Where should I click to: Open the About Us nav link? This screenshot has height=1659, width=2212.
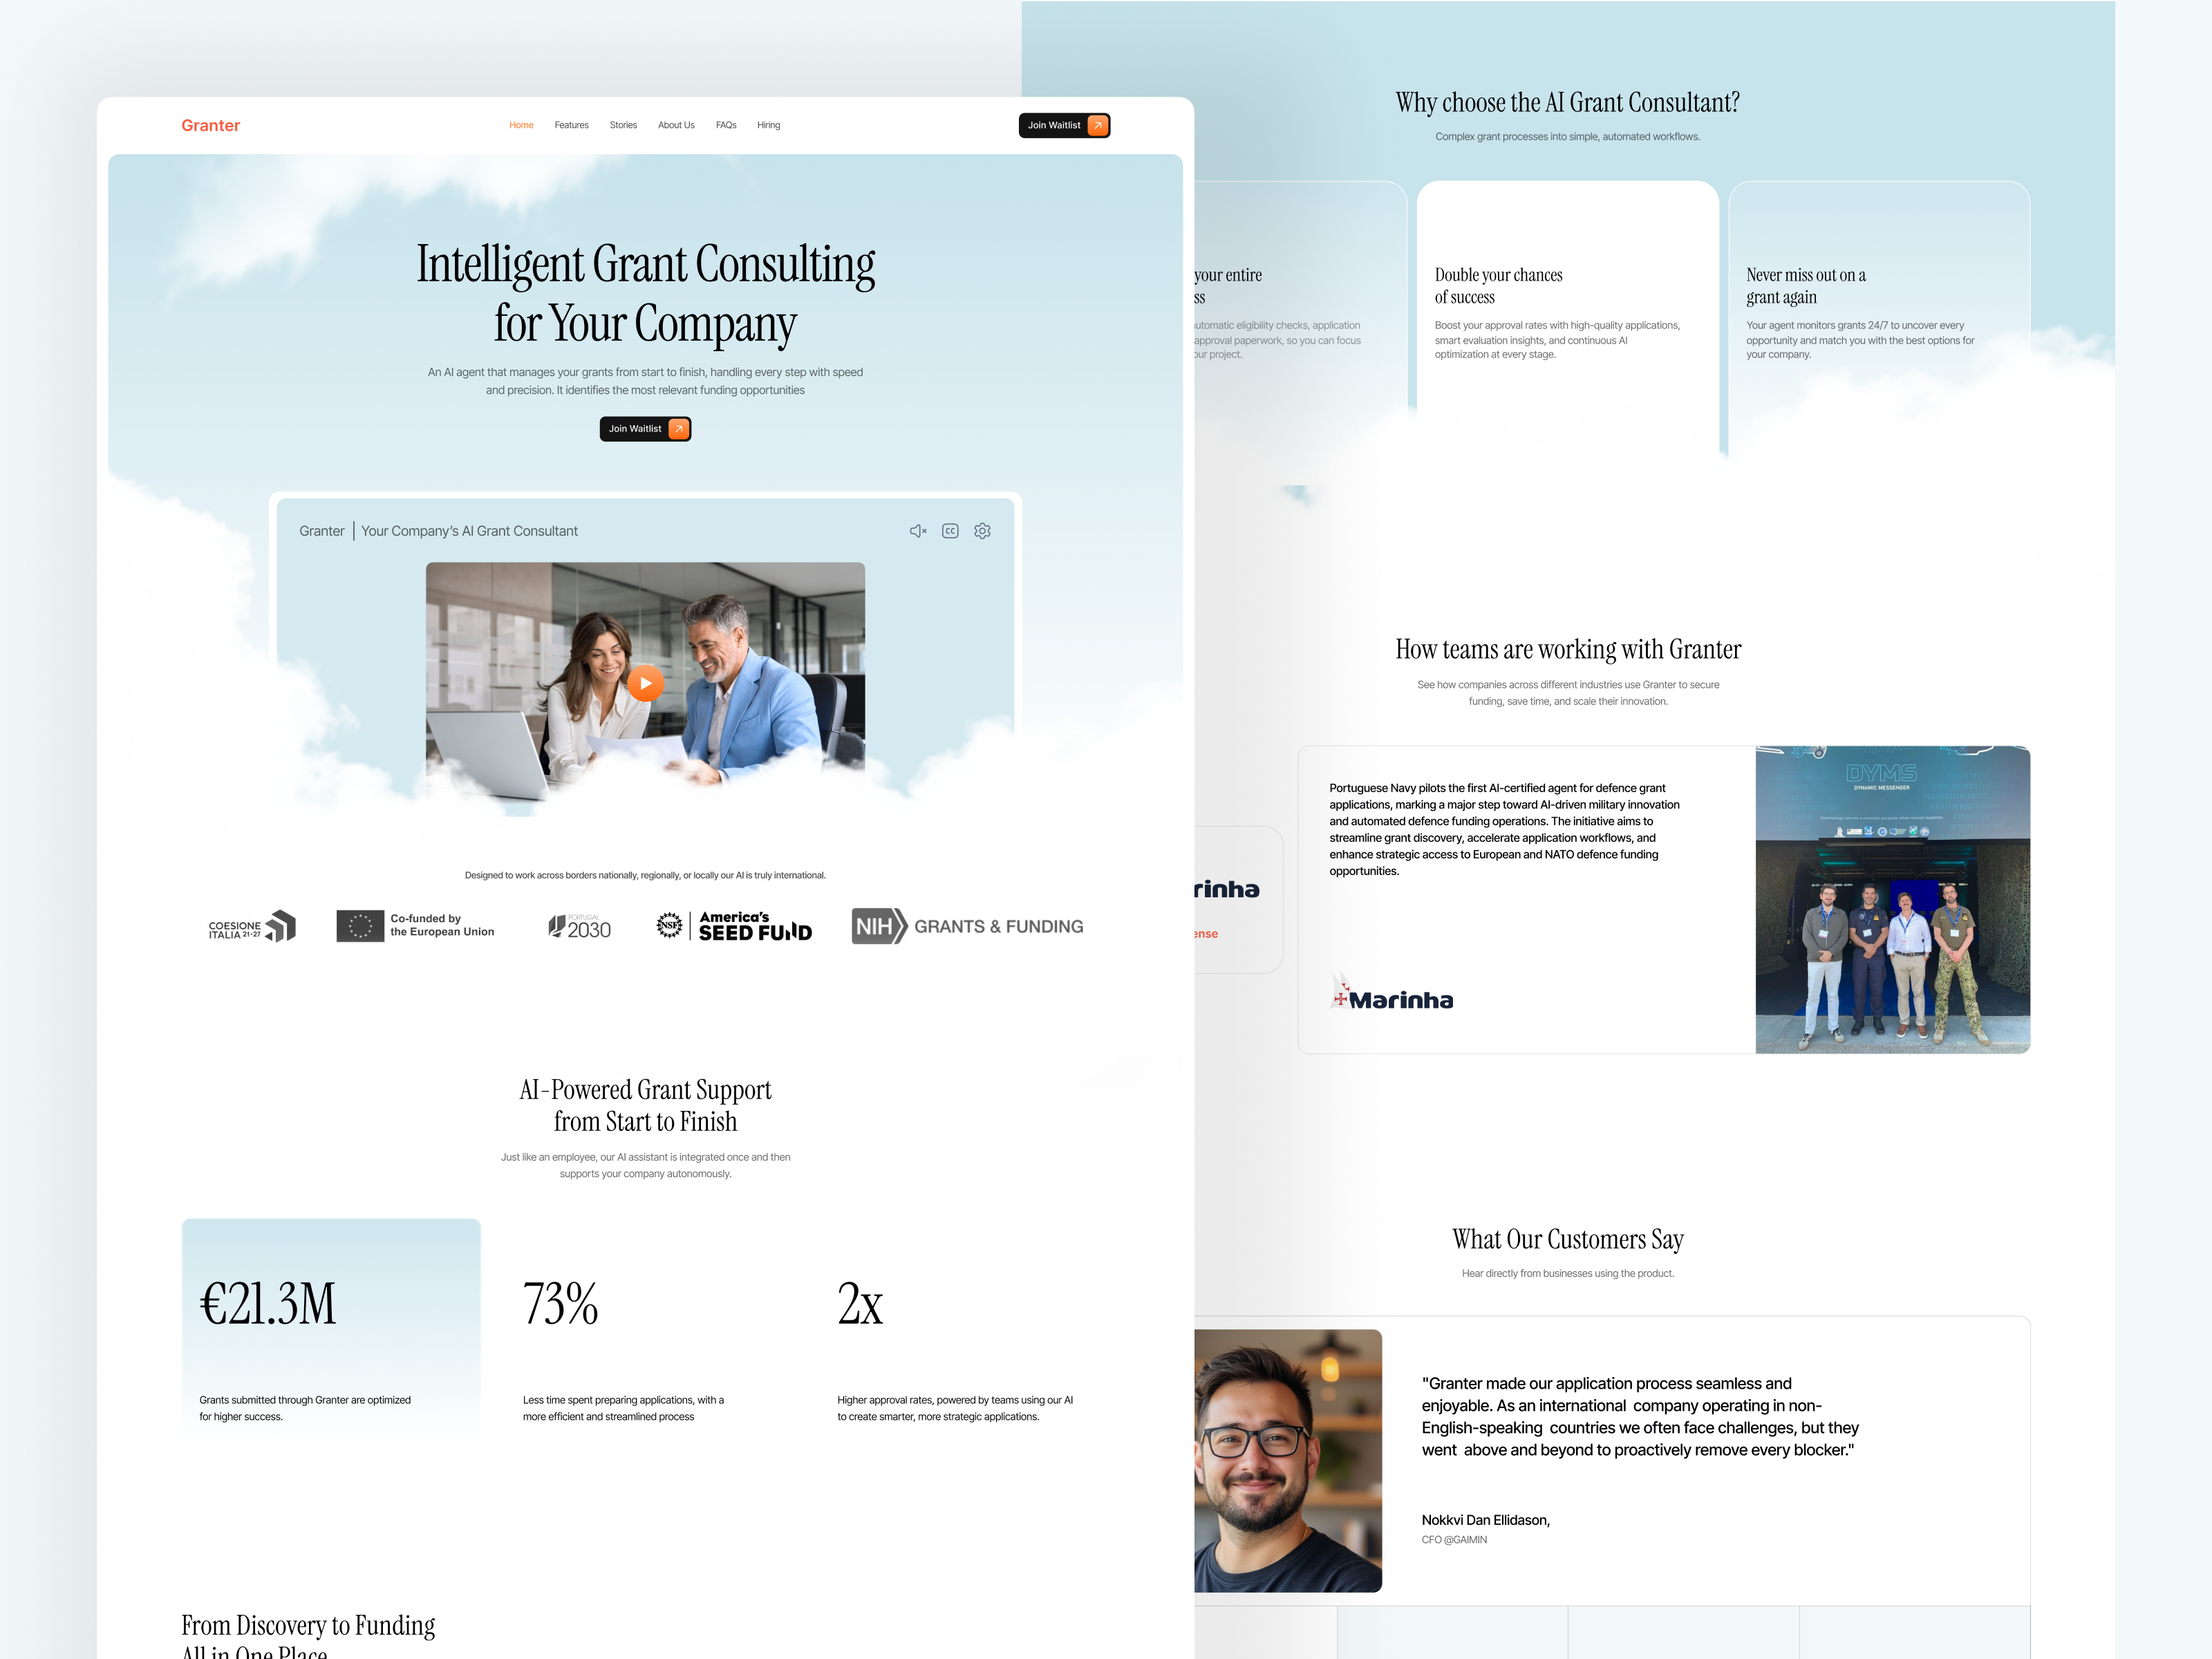click(676, 125)
